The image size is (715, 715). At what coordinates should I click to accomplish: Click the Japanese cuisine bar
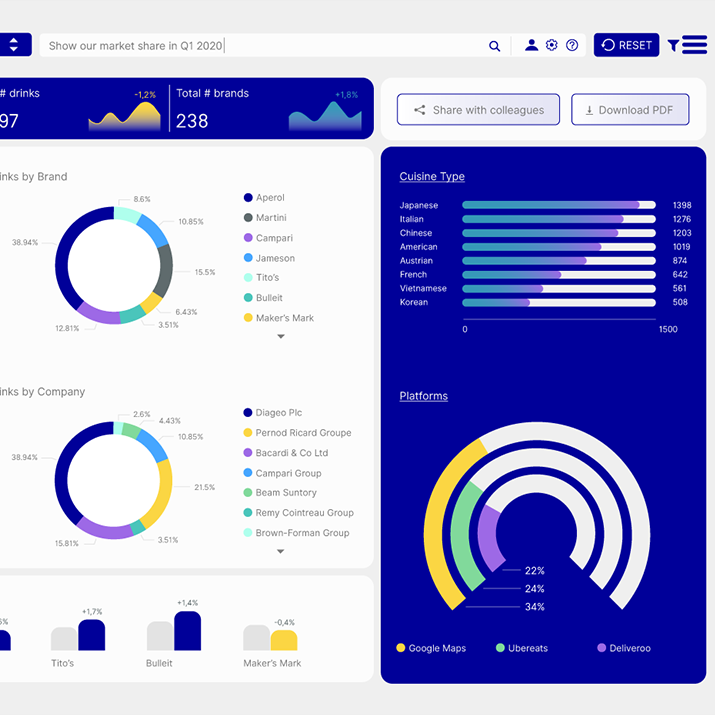(559, 205)
